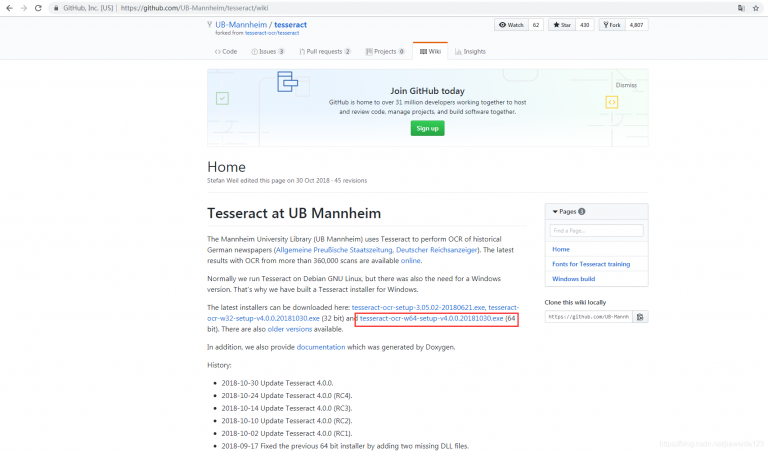The image size is (768, 452).
Task: Click the translate page icon
Action: pos(740,7)
